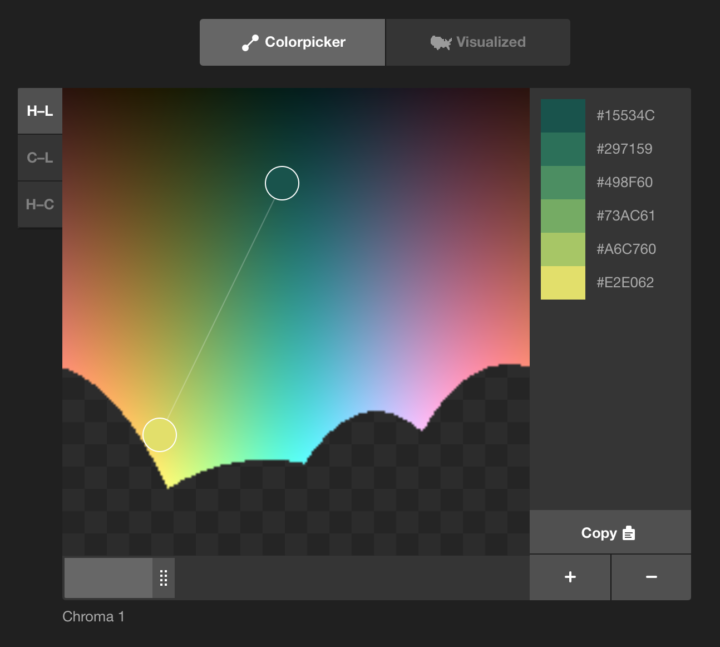Click the #E2E062 hex code text
The image size is (720, 647).
[625, 282]
